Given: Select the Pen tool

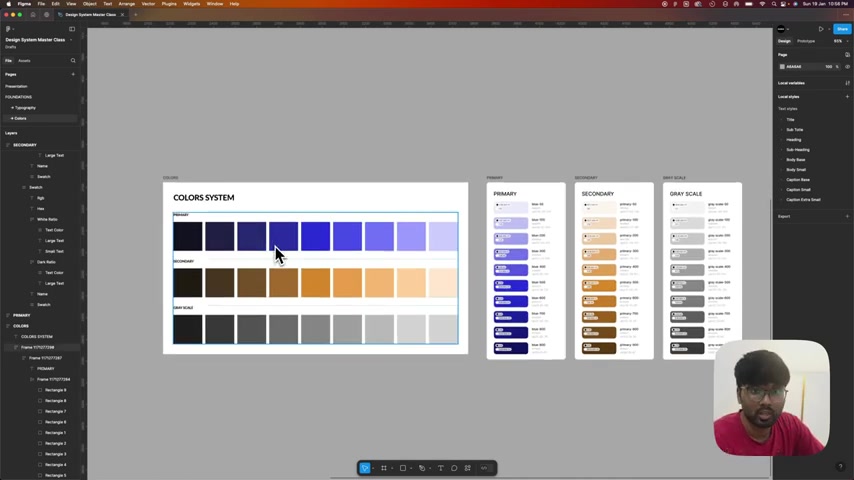Looking at the screenshot, I should pyautogui.click(x=422, y=468).
